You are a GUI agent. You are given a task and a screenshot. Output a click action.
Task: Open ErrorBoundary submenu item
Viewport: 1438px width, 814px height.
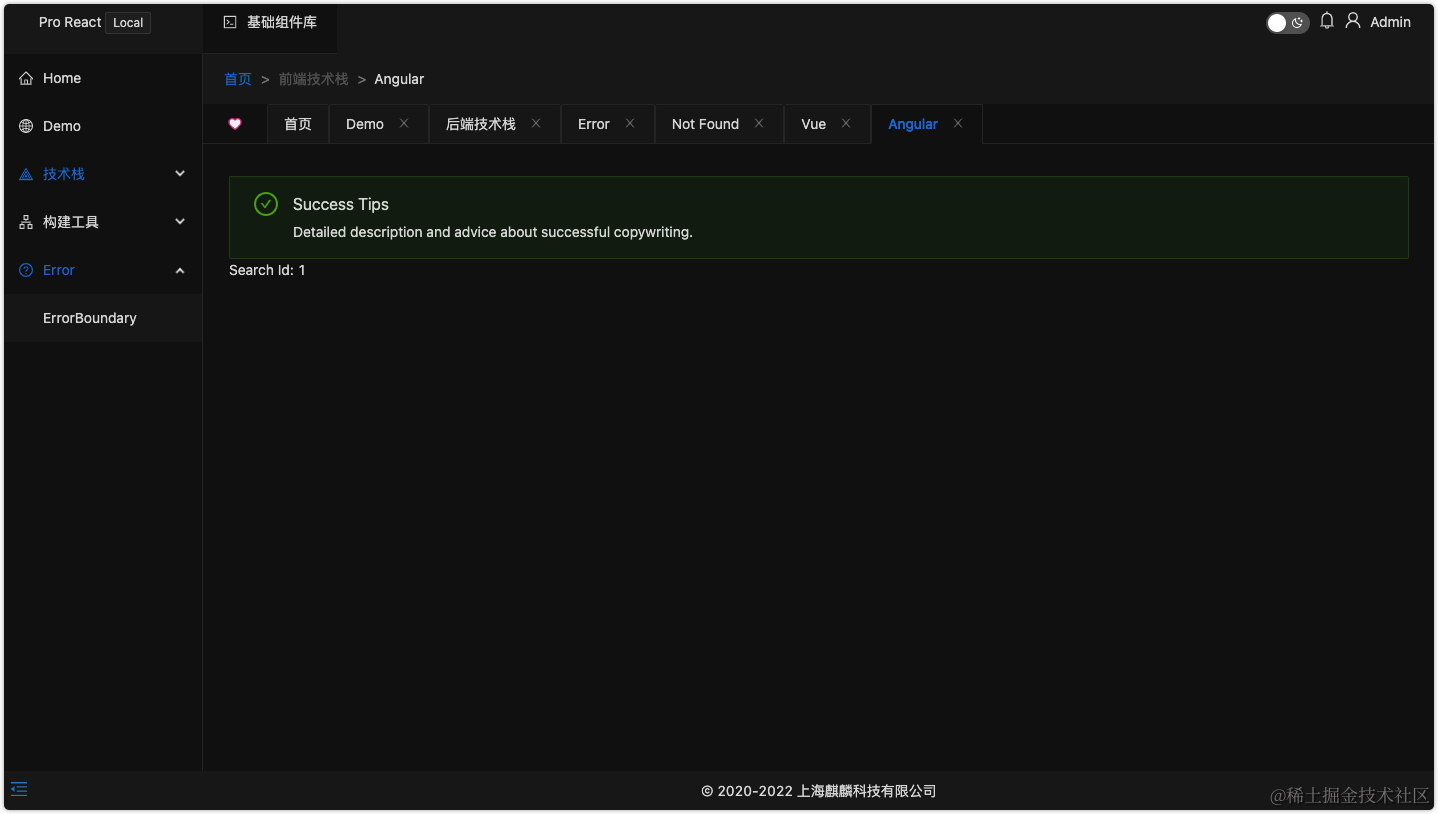[x=103, y=318]
